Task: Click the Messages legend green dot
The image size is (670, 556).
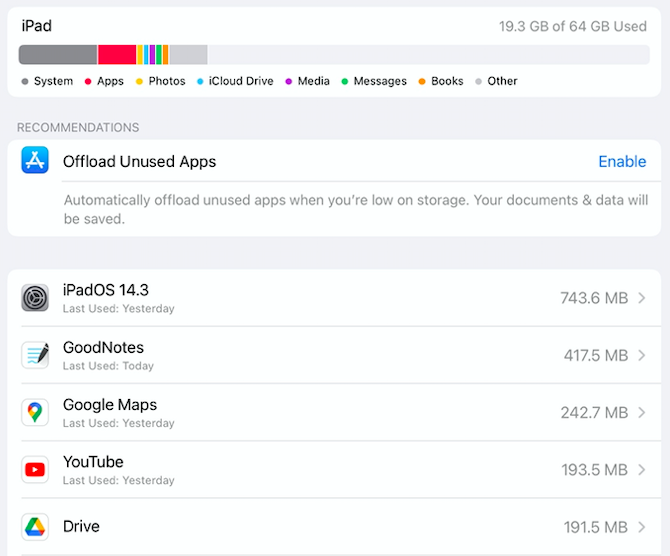Action: point(345,81)
